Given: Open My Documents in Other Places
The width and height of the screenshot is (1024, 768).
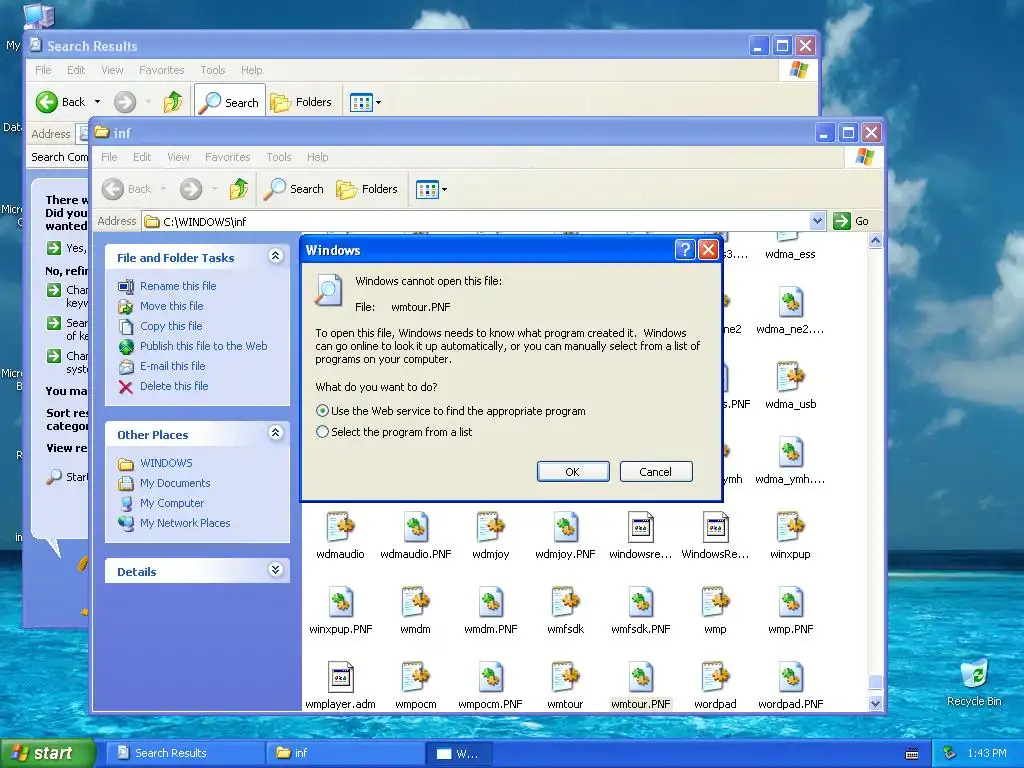Looking at the screenshot, I should (175, 483).
